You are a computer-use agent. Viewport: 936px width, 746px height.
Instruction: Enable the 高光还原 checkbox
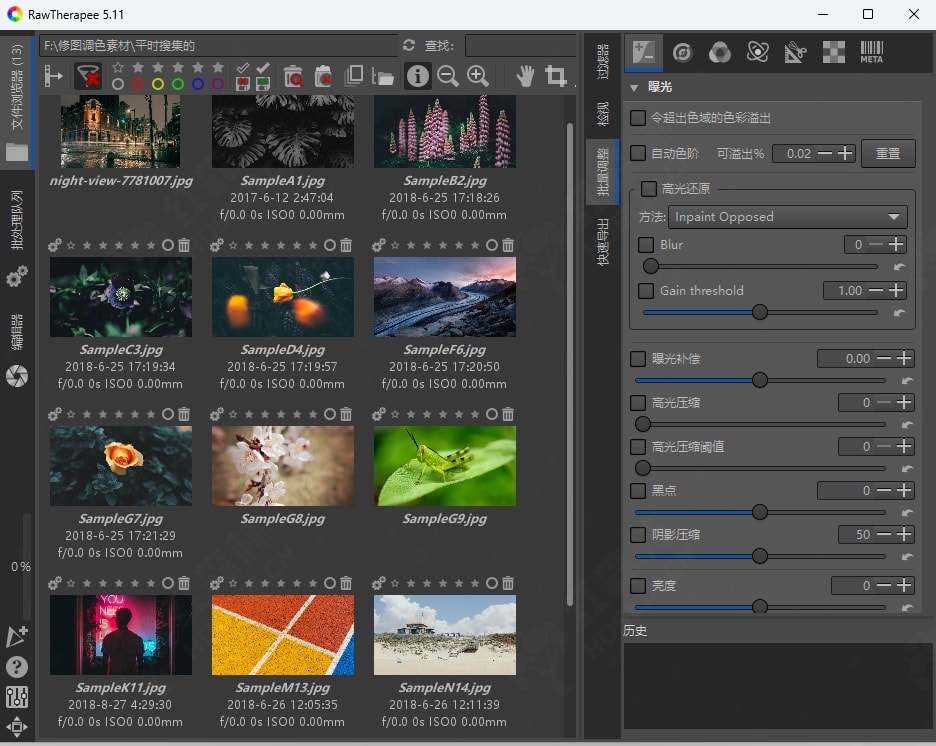point(649,189)
